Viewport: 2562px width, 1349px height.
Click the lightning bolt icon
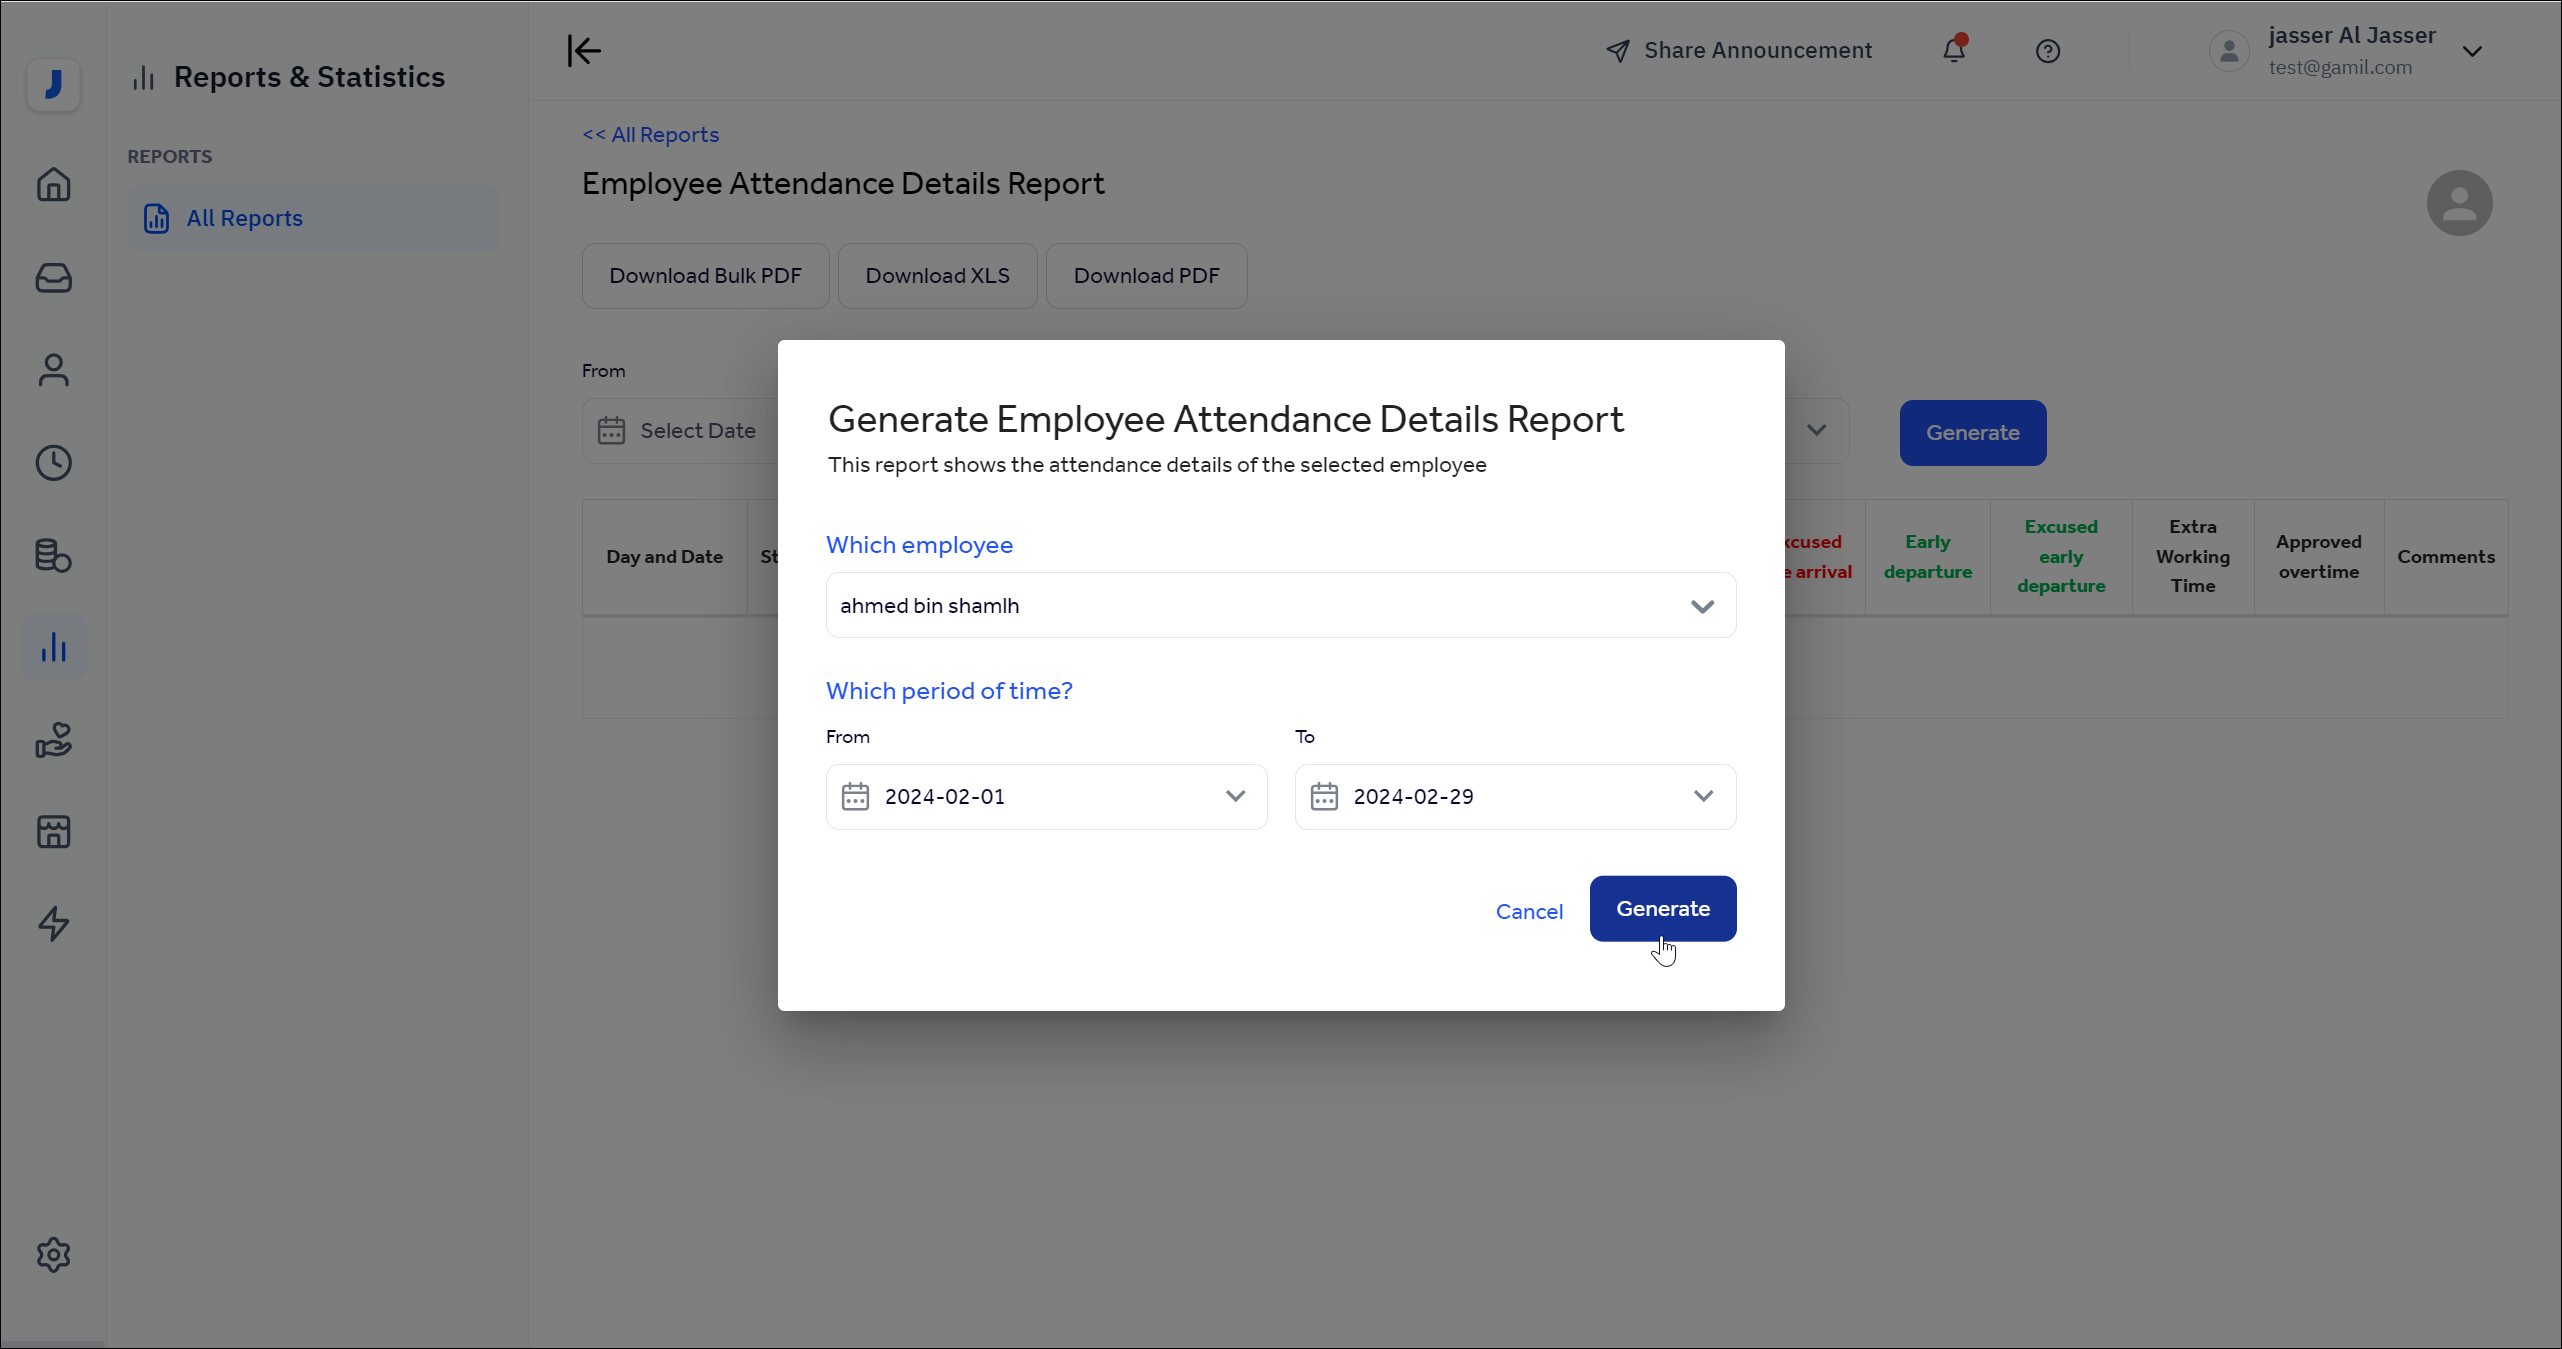54,923
